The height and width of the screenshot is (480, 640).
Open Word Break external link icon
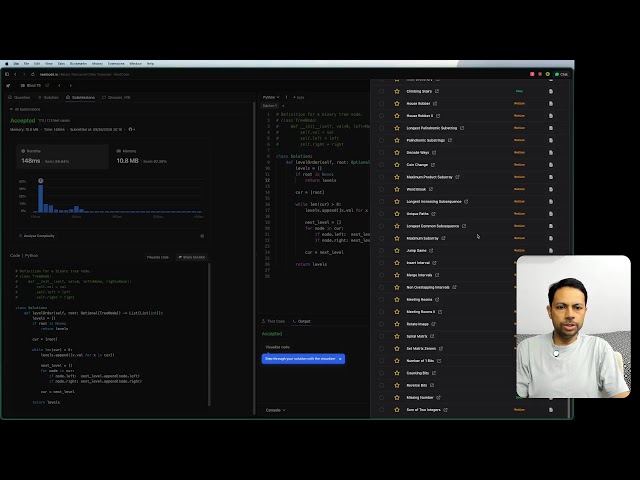[431, 189]
